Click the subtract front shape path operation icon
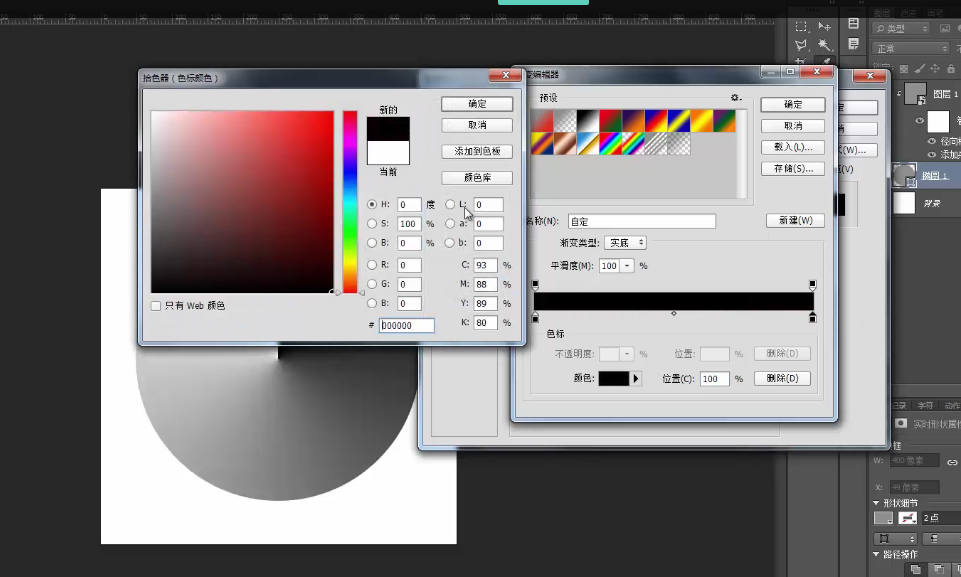 tap(938, 570)
